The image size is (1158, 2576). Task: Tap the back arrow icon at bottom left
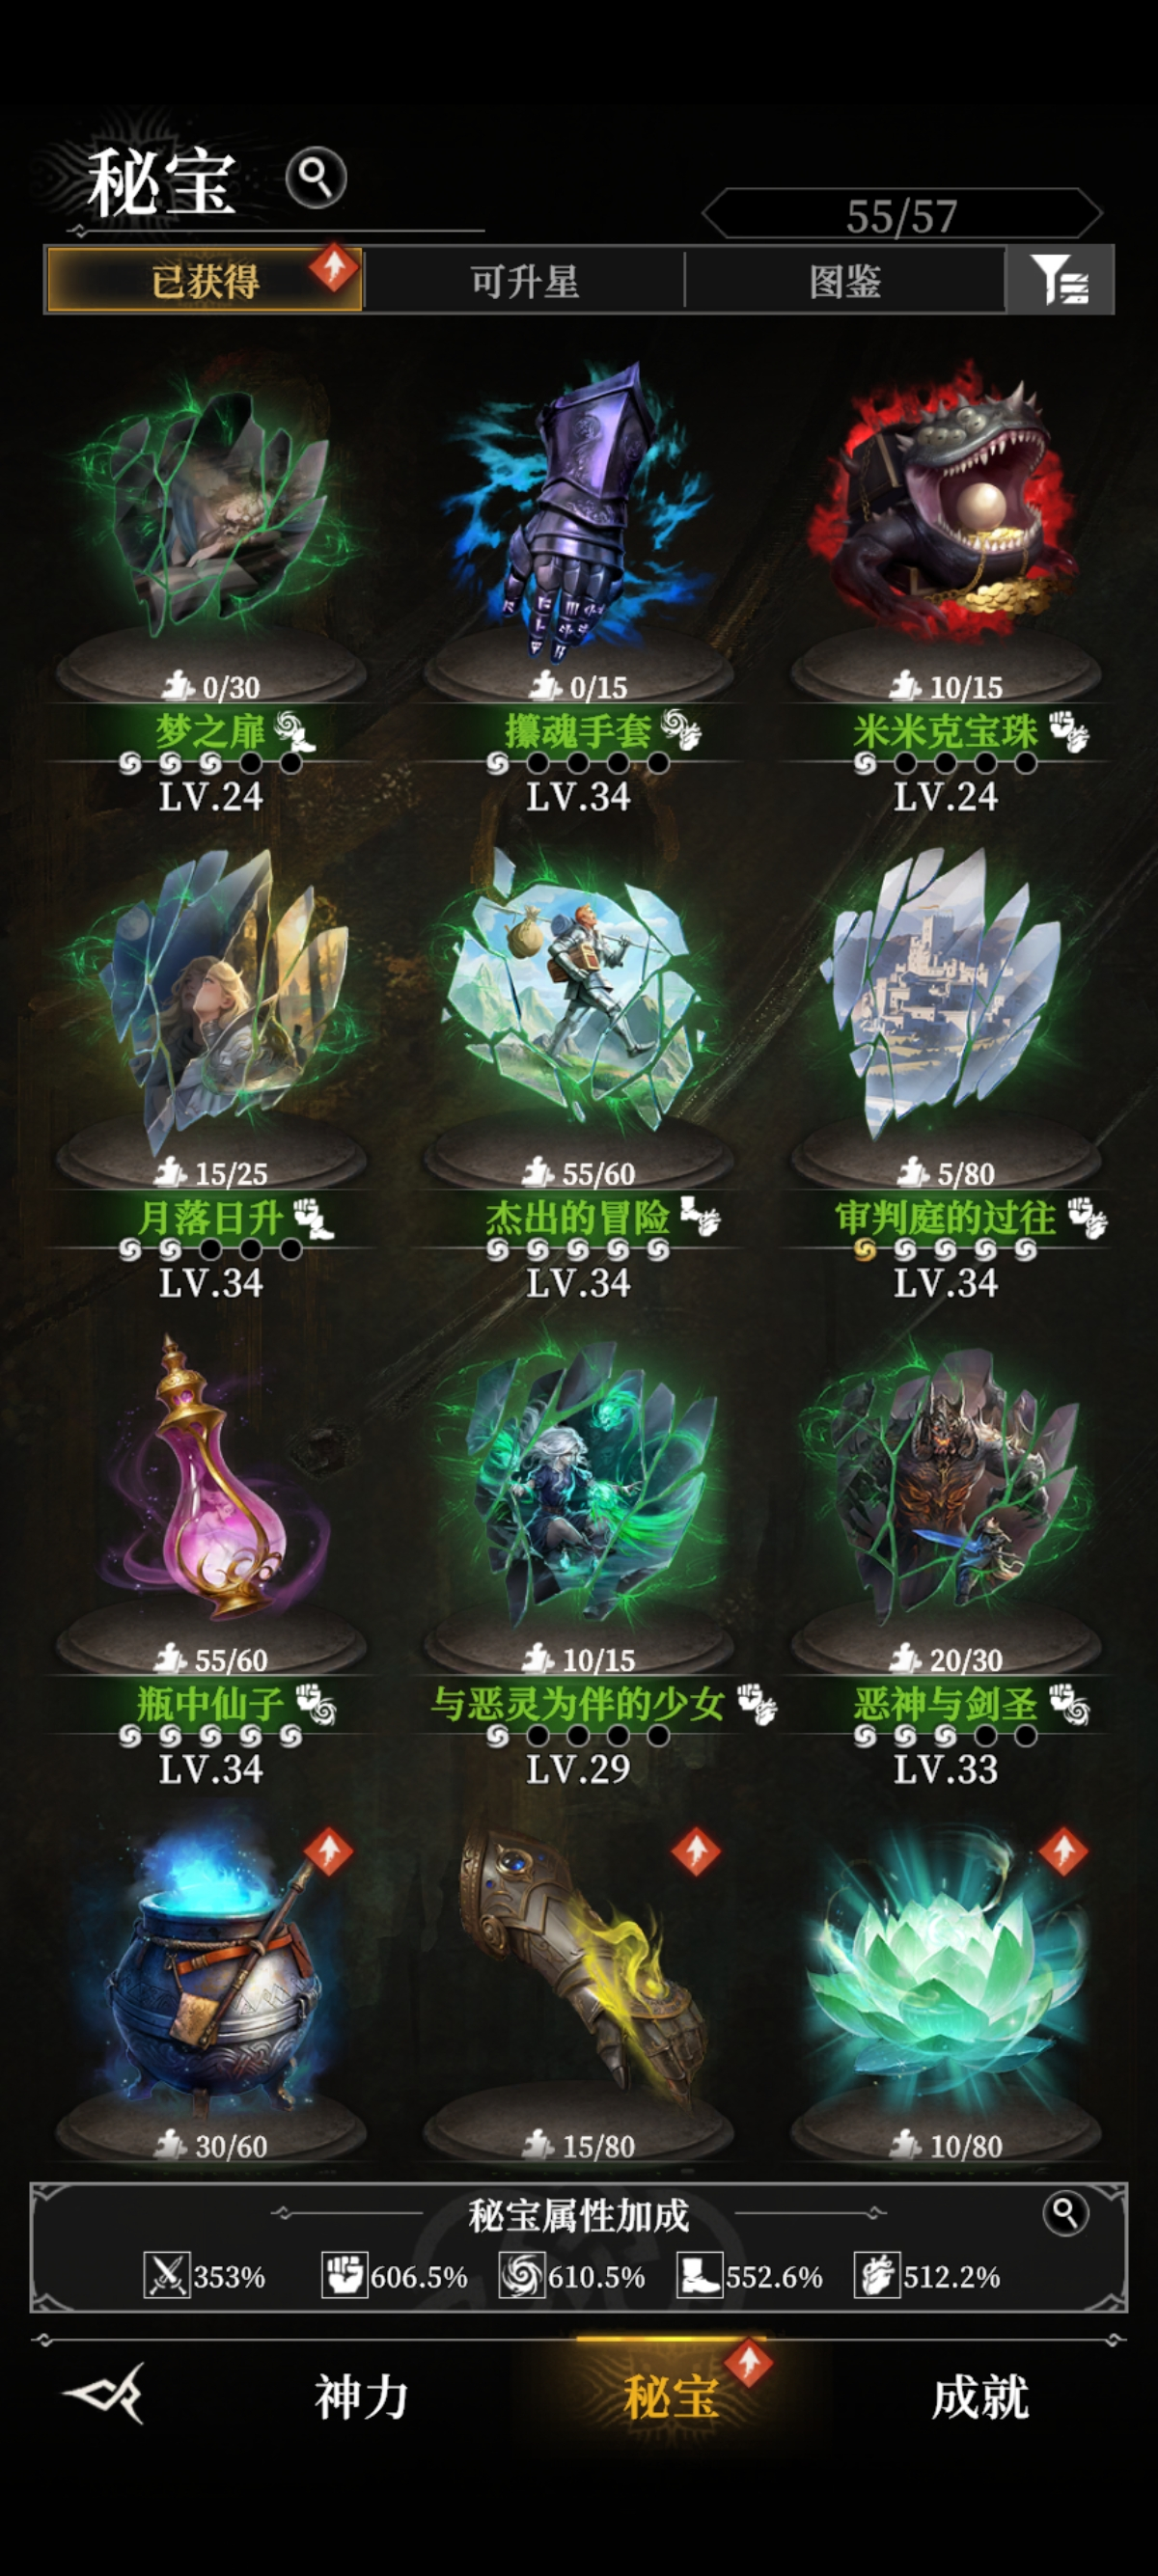coord(105,2394)
